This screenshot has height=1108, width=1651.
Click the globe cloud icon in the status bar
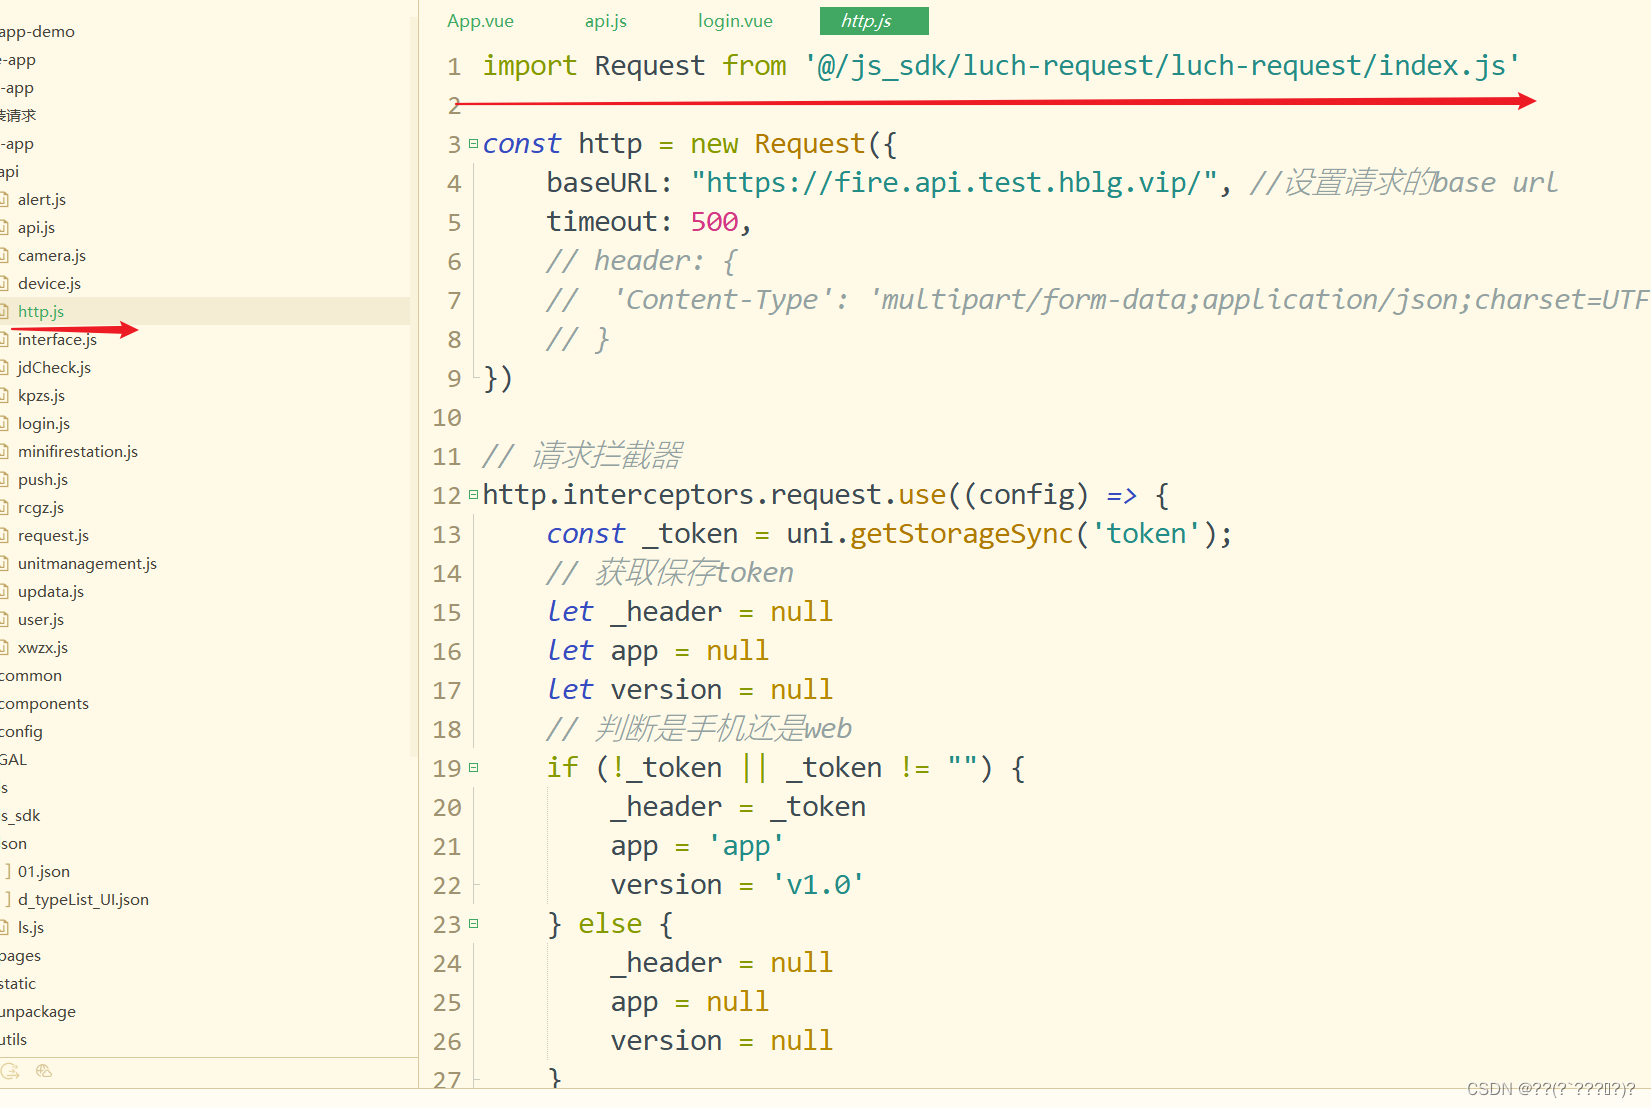tap(44, 1070)
